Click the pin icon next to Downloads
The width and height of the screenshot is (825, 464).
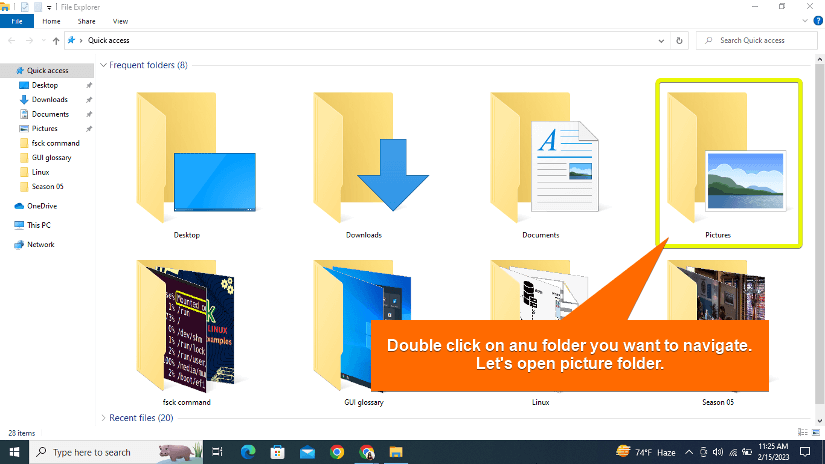coord(89,99)
